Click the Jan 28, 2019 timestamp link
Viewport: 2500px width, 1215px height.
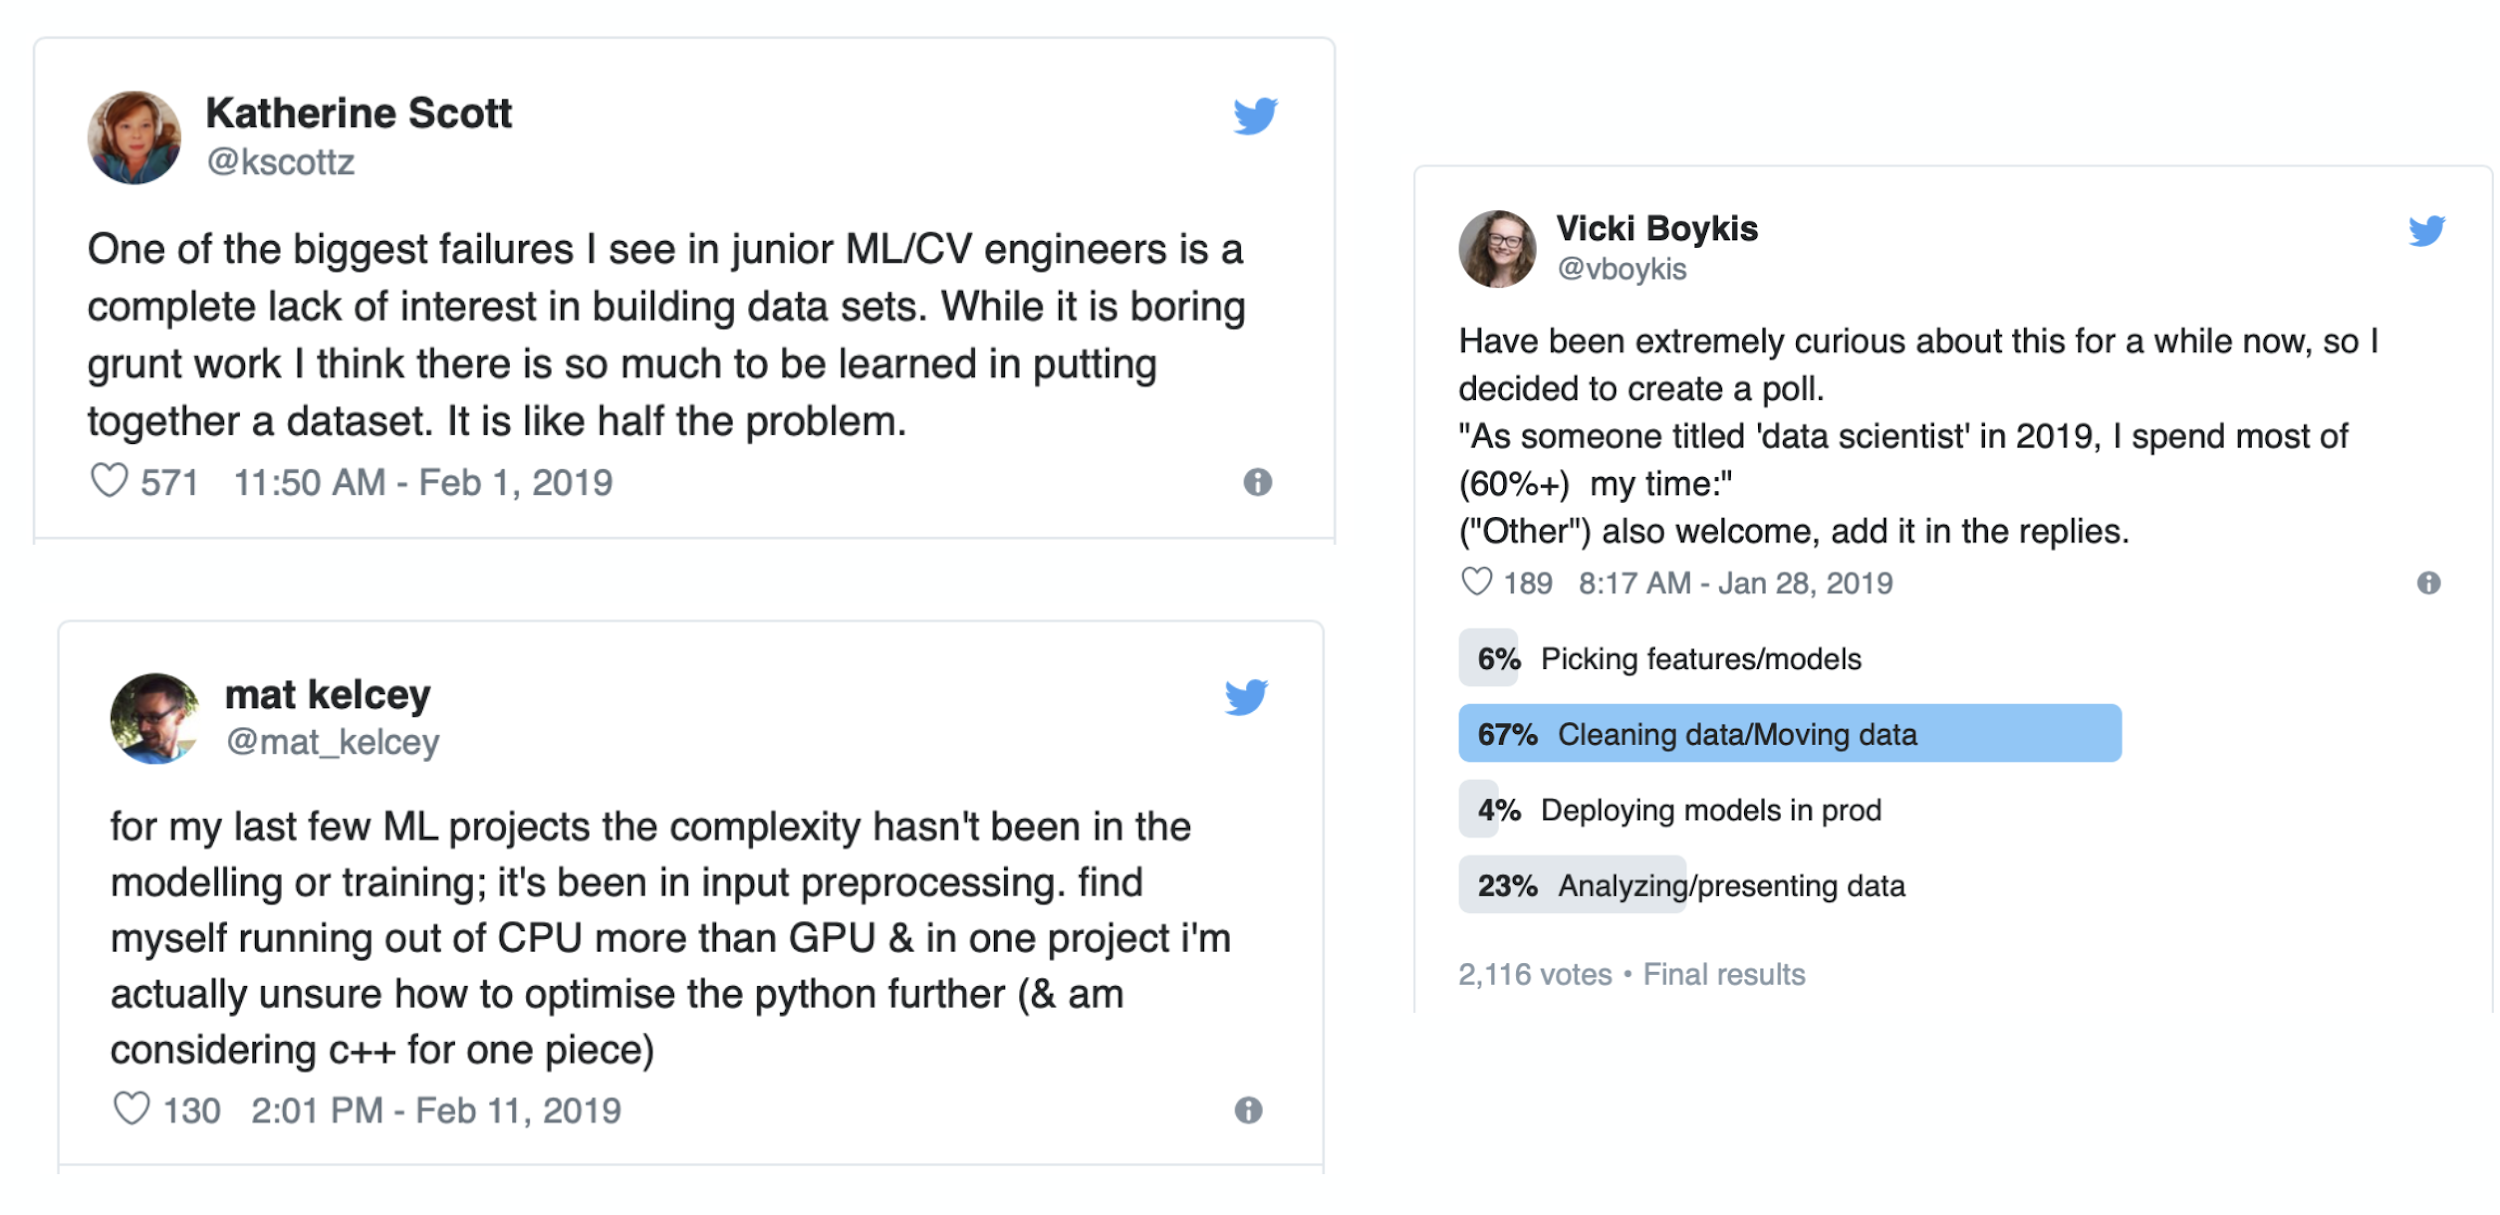click(x=1735, y=583)
